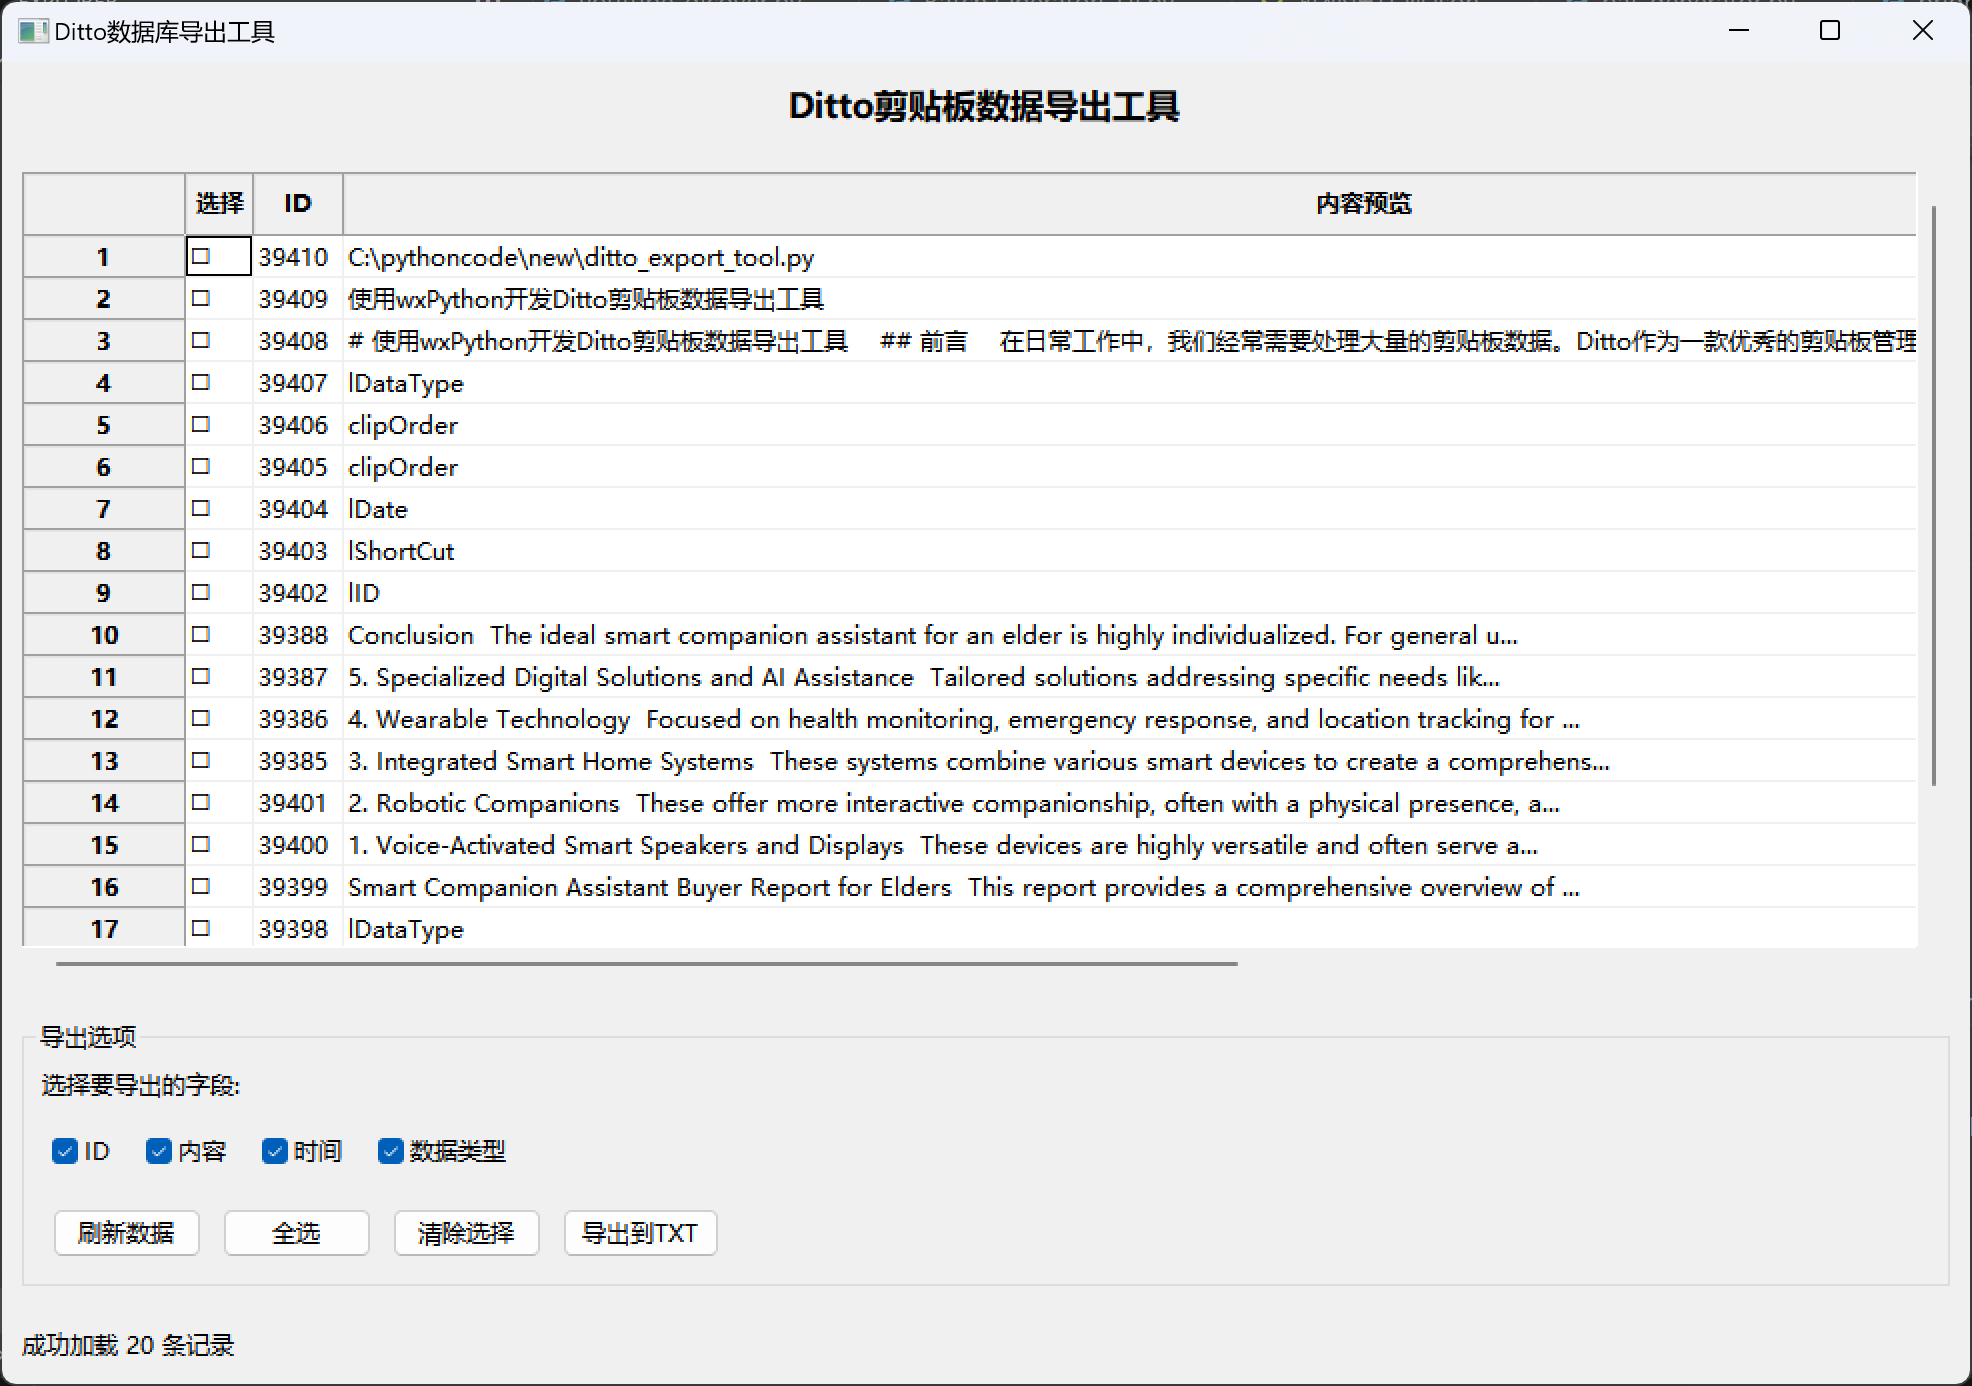
Task: Click the Conclusion content cell in row 10
Action: pyautogui.click(x=1130, y=635)
